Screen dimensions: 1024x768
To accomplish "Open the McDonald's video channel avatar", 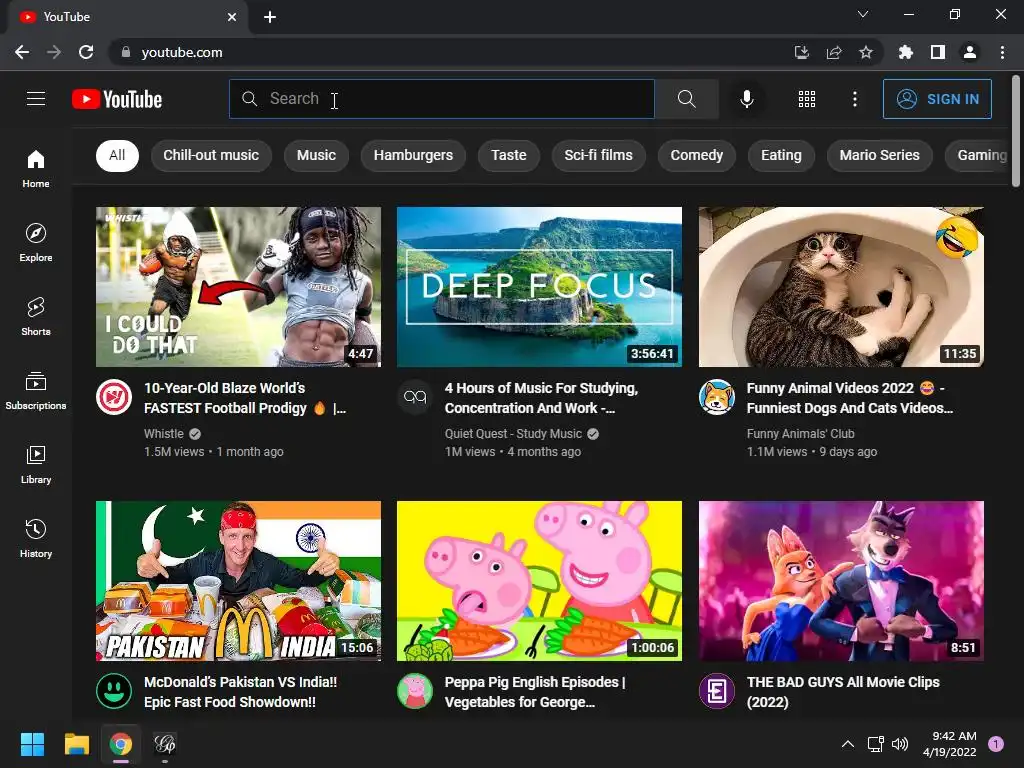I will coord(114,691).
